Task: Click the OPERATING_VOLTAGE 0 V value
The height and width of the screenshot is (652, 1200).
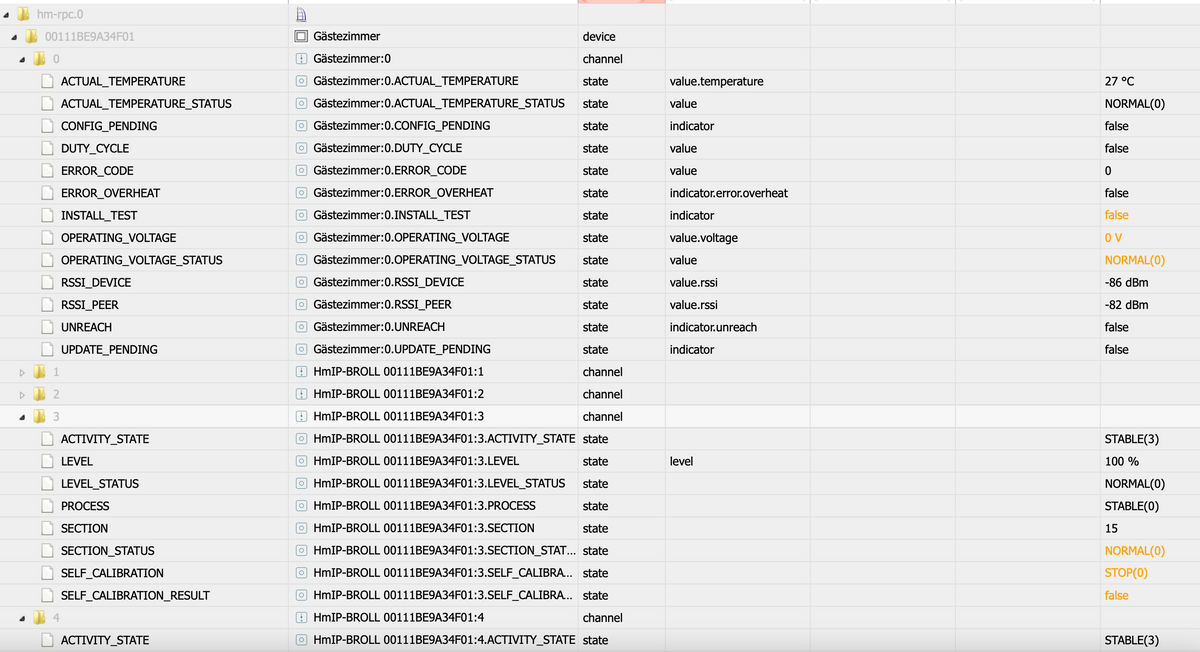Action: tap(1114, 238)
